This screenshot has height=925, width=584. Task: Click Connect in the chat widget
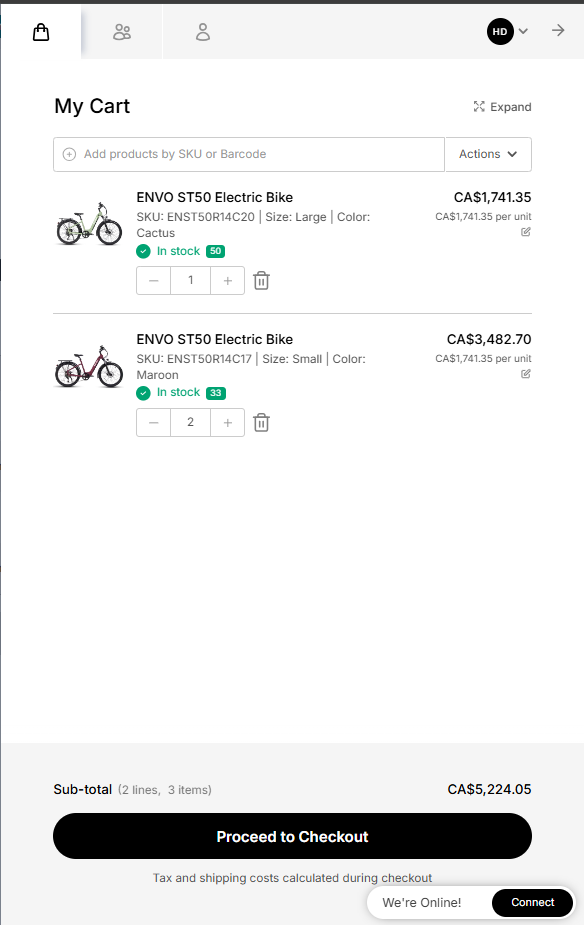click(x=532, y=902)
